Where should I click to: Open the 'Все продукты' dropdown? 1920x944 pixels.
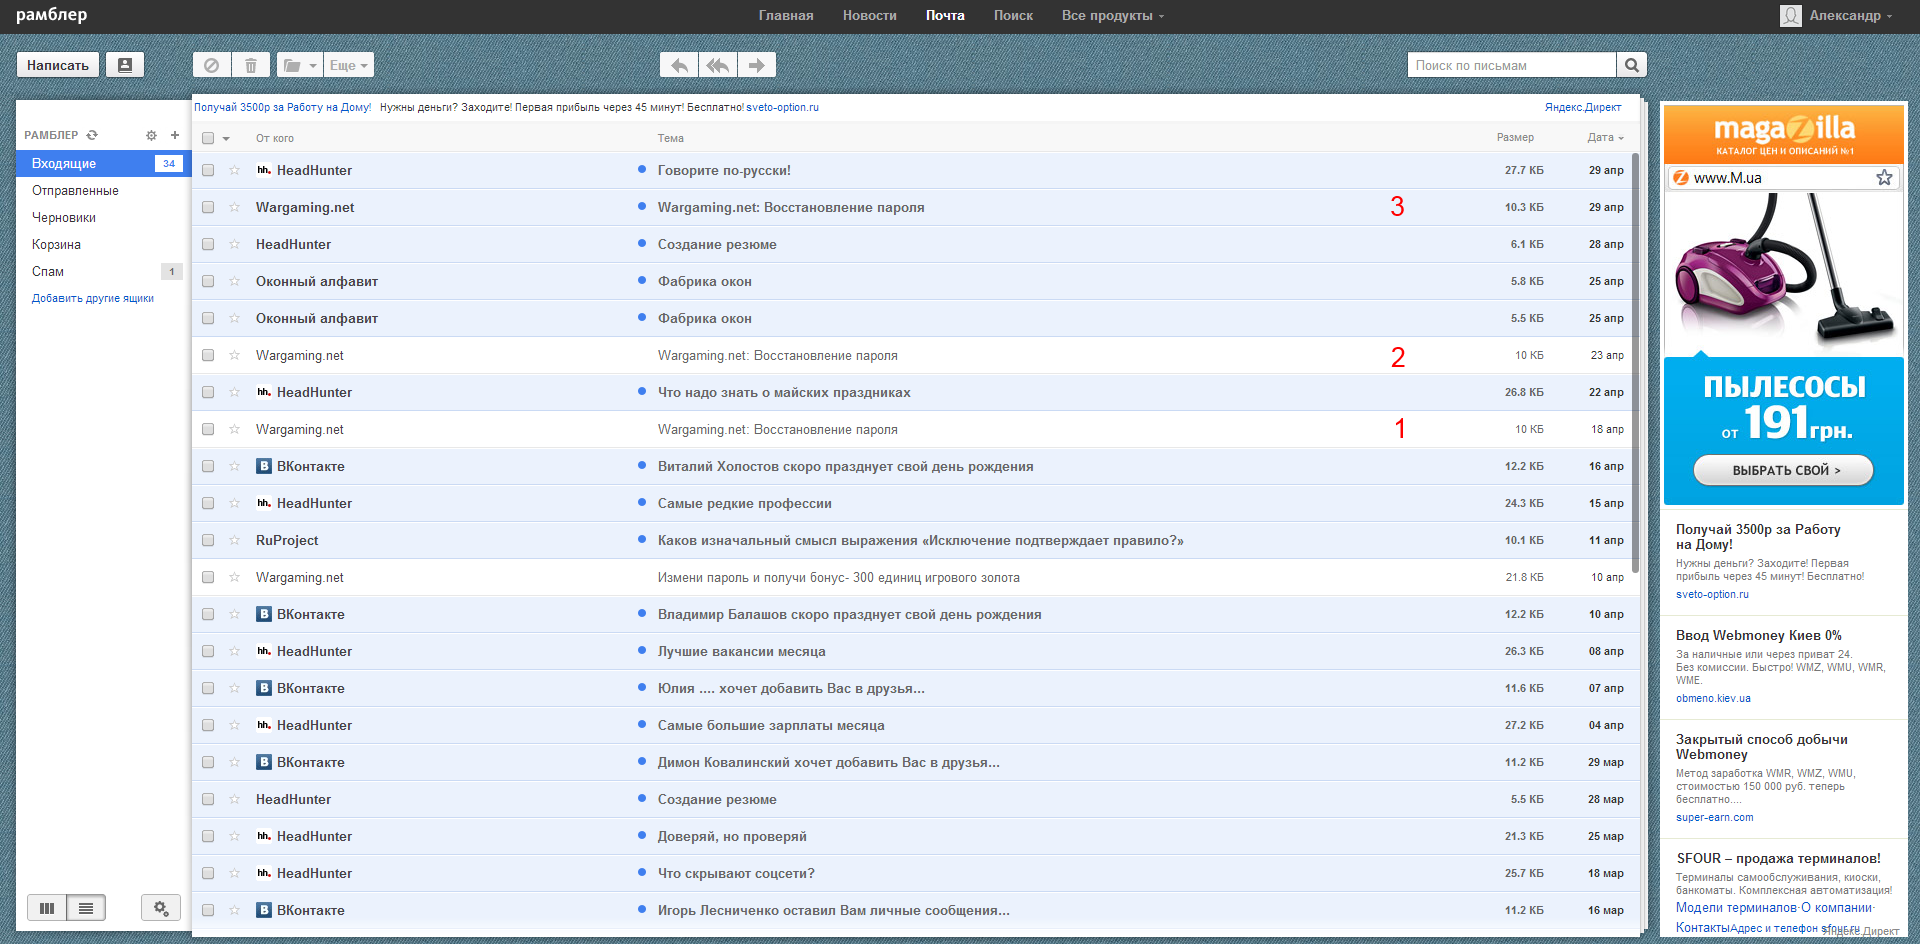coord(1113,15)
